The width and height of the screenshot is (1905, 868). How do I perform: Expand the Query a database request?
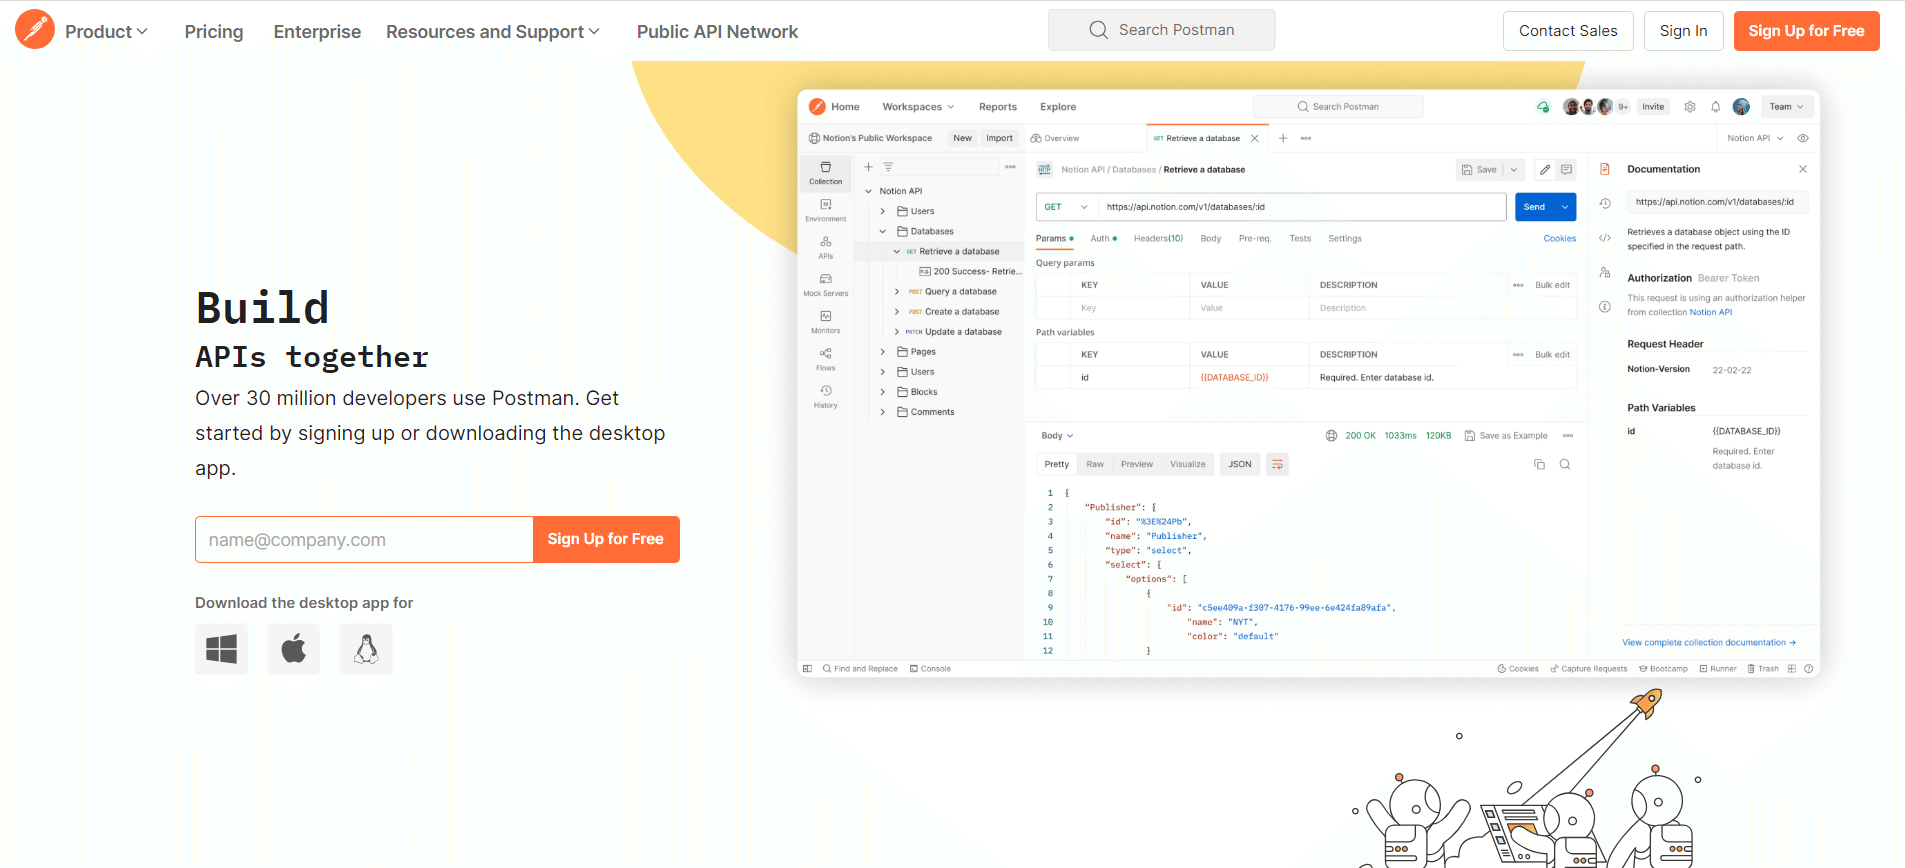coord(897,292)
